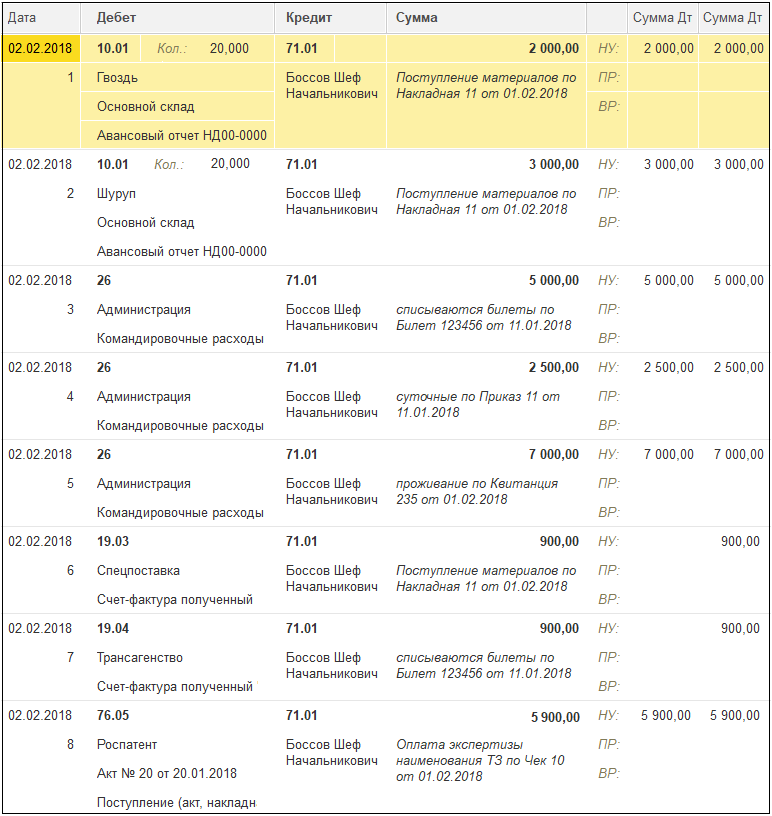Image resolution: width=772 pixels, height=816 pixels.
Task: Select sum 2 000,00 in row 1
Action: (554, 48)
